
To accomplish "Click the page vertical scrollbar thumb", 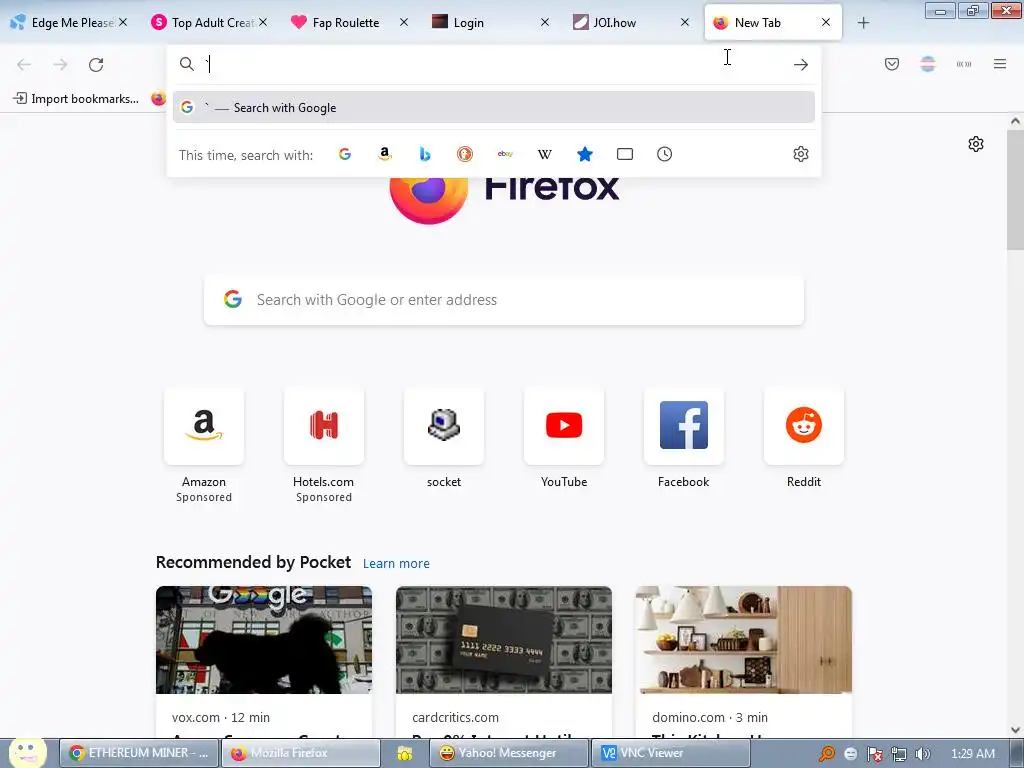I will (1015, 189).
